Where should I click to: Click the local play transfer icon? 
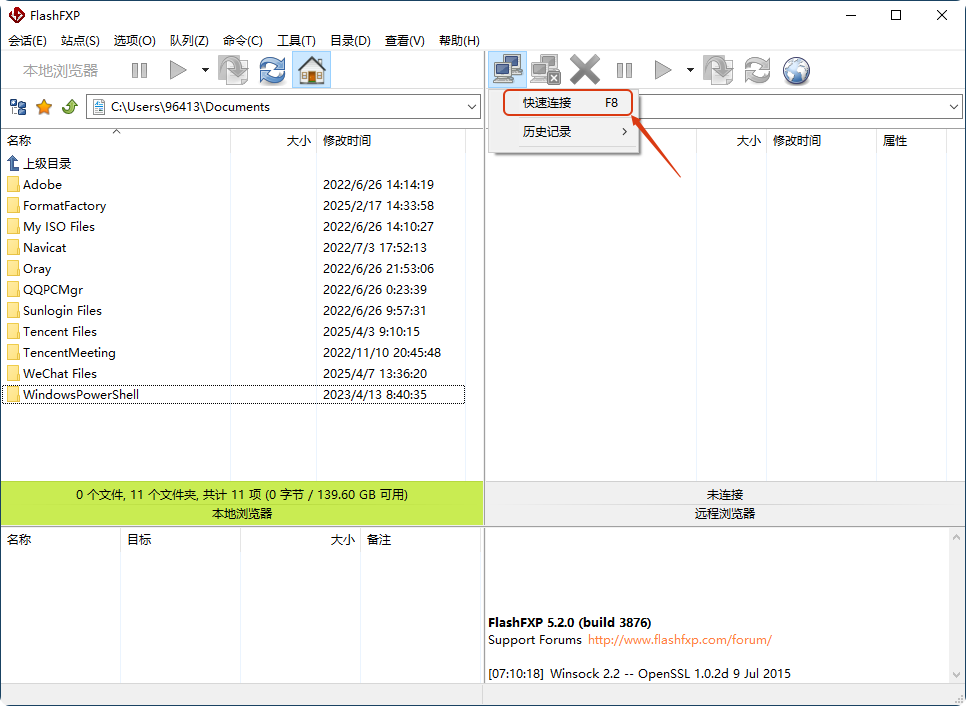[x=177, y=70]
